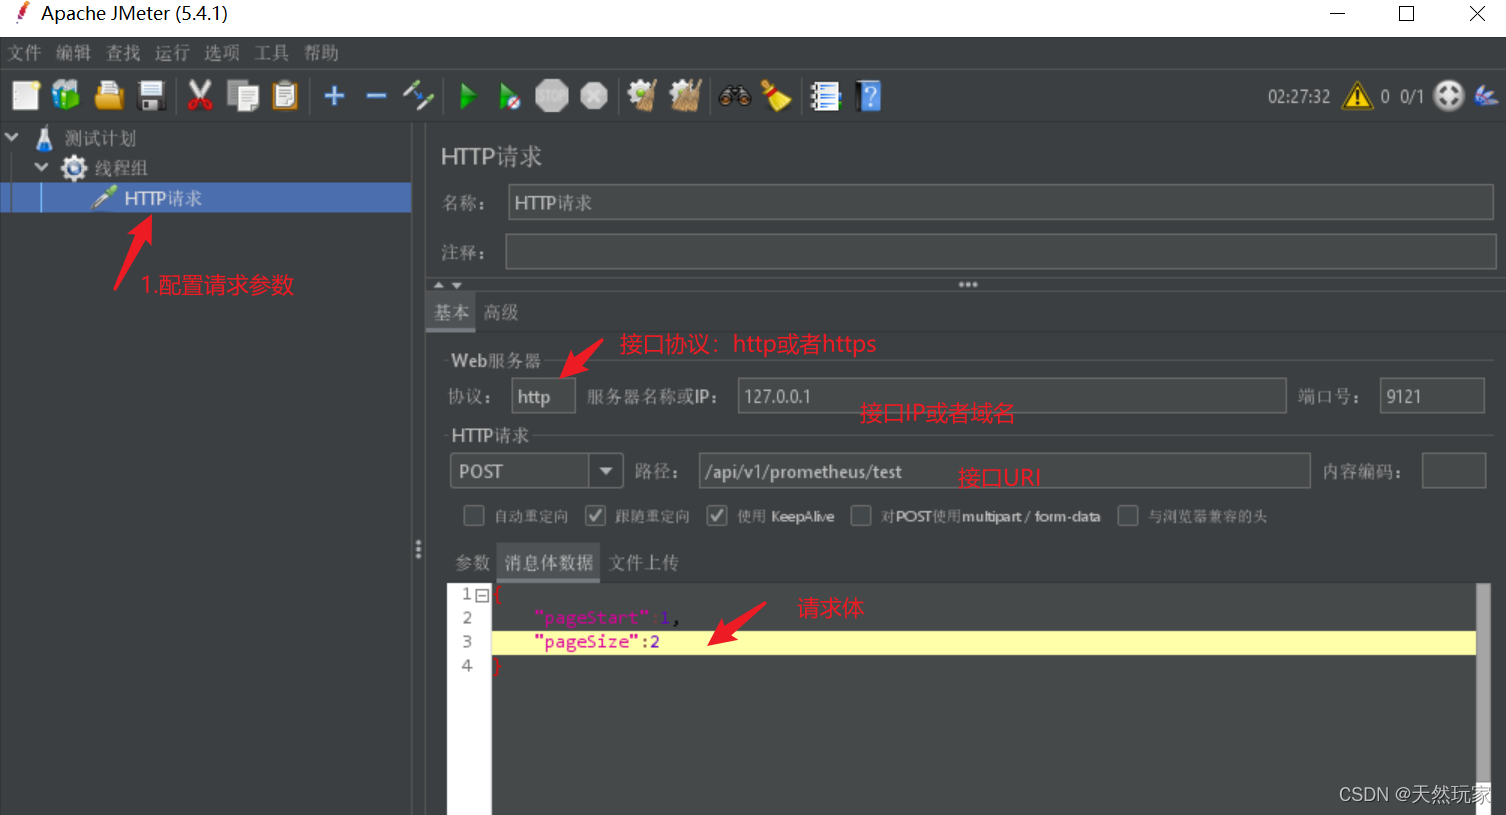The image size is (1506, 815).
Task: Click the Reset Search brush icon
Action: (x=776, y=96)
